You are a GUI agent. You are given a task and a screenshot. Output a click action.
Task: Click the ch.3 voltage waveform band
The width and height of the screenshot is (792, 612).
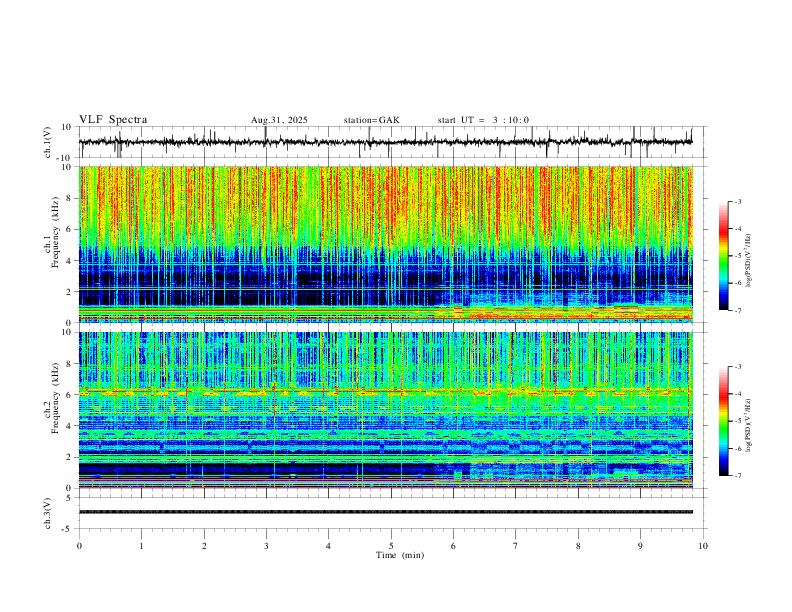[385, 512]
